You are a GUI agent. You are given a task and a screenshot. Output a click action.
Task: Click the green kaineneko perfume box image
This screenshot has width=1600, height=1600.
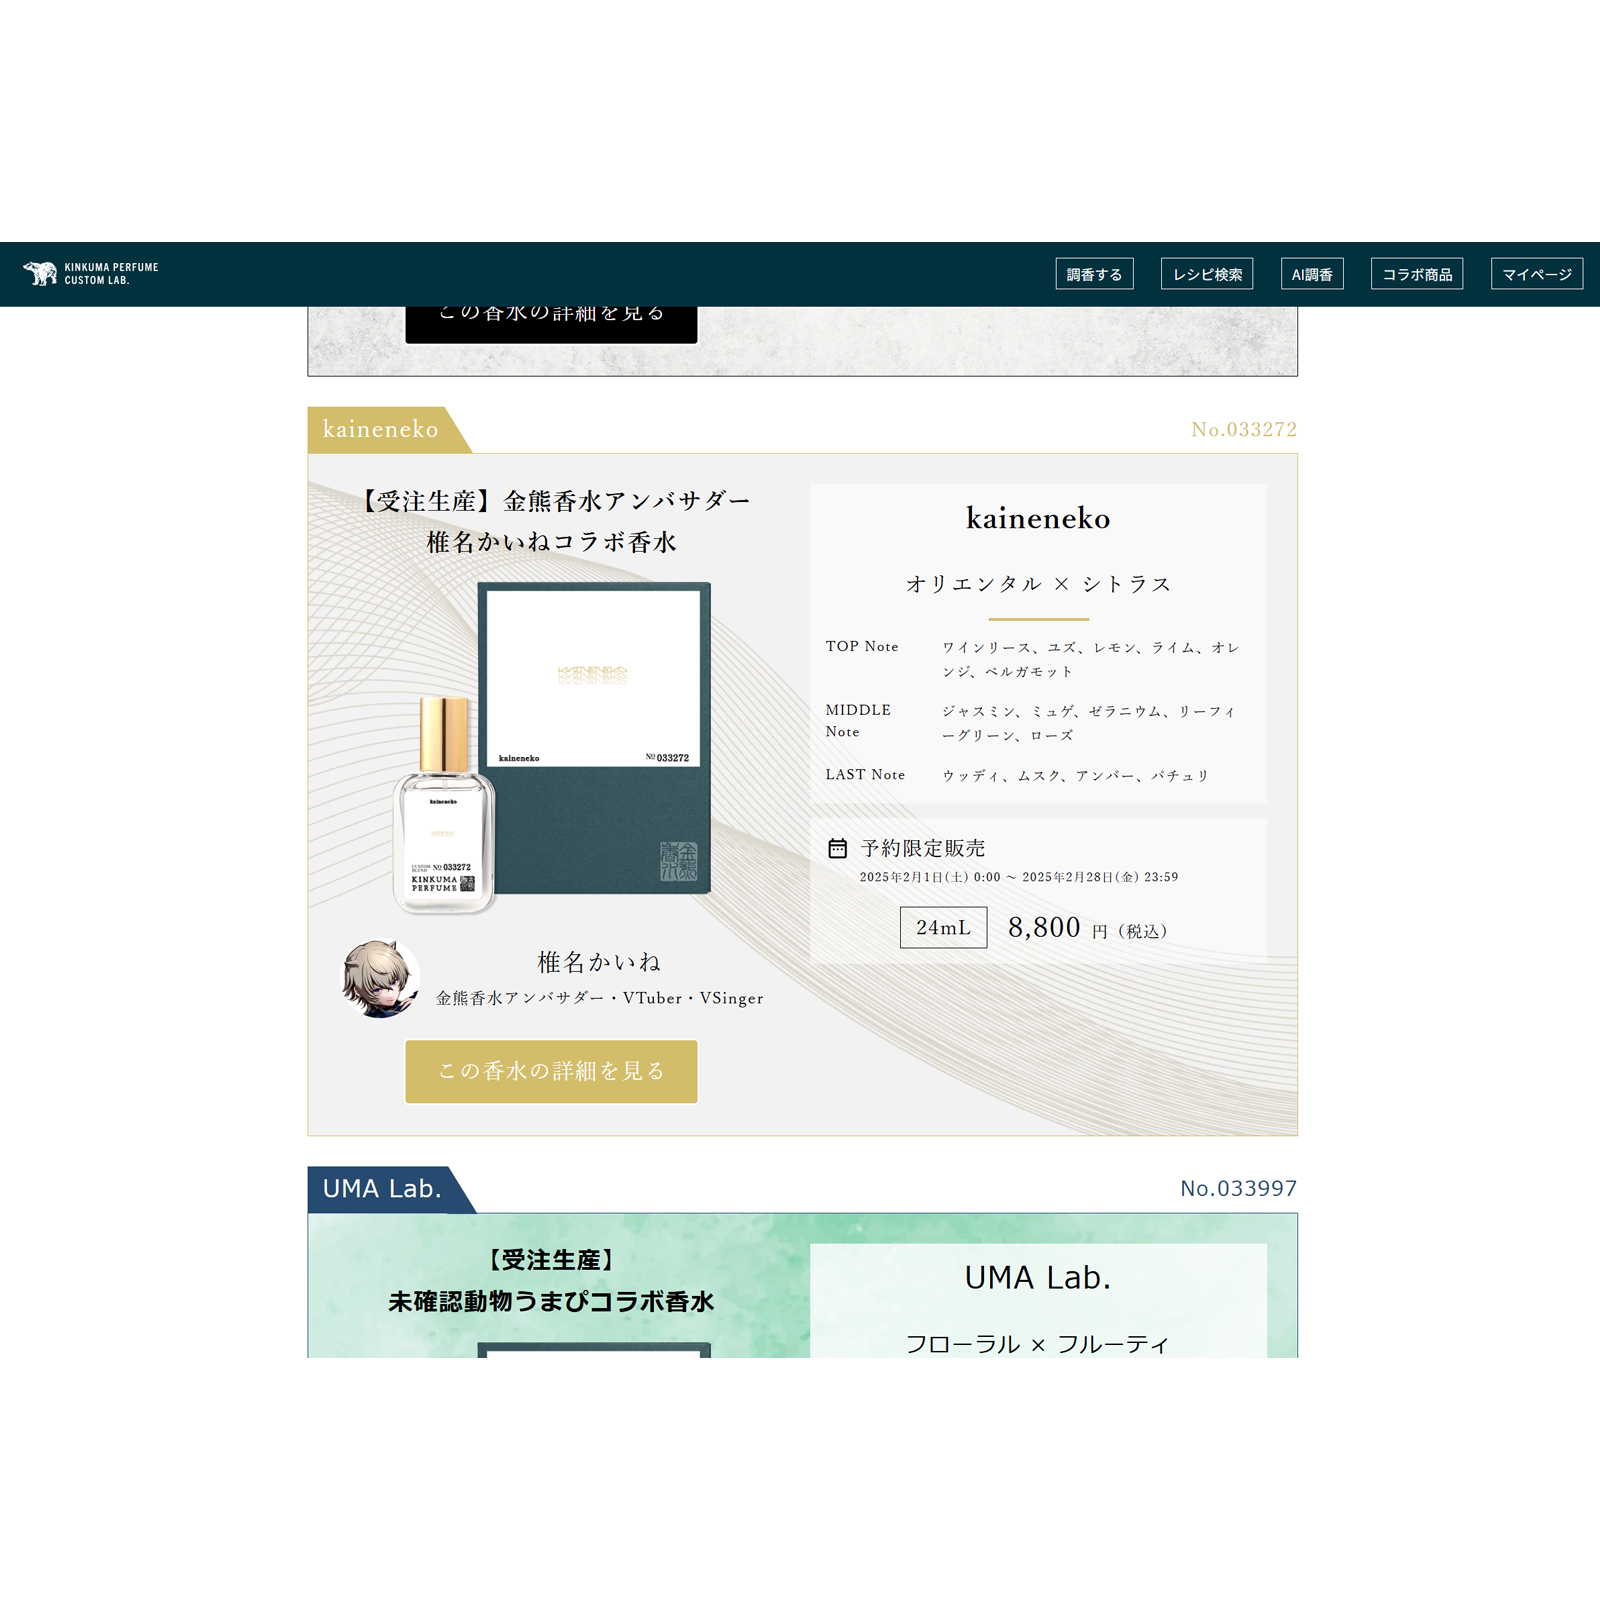(595, 738)
